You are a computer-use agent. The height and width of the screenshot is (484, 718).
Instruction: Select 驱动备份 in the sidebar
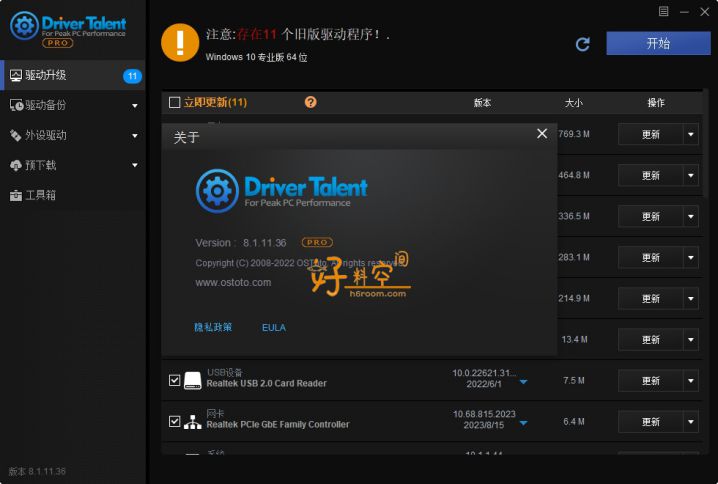tap(73, 105)
